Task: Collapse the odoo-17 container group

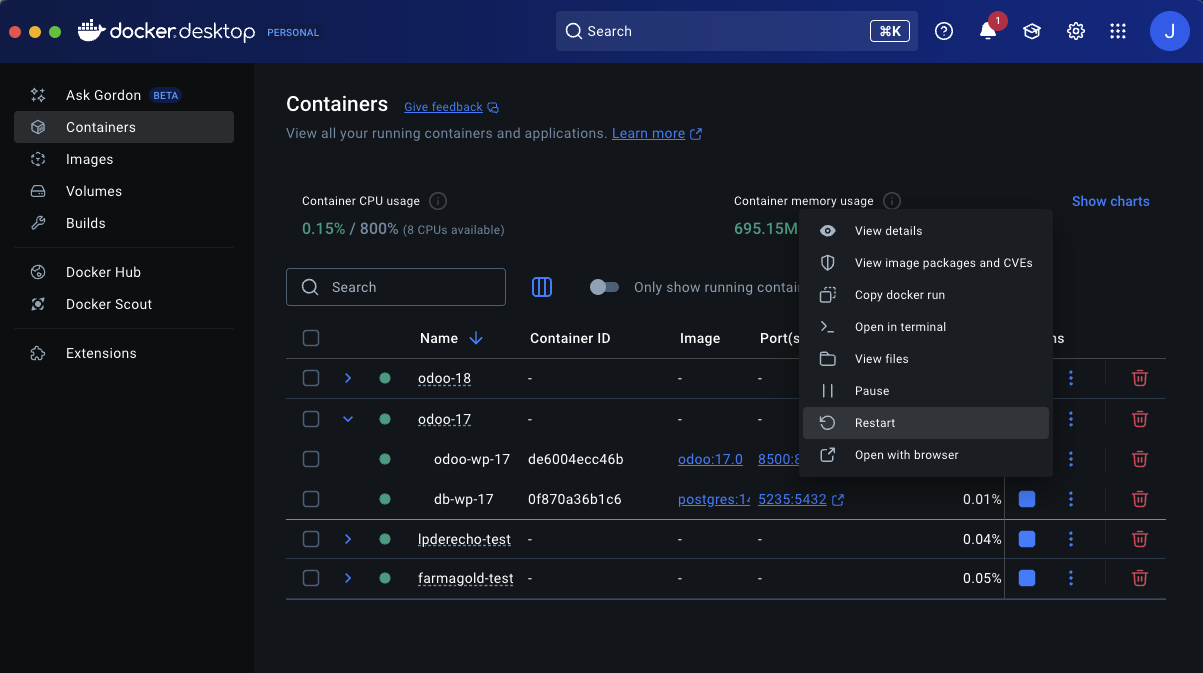Action: pyautogui.click(x=348, y=419)
